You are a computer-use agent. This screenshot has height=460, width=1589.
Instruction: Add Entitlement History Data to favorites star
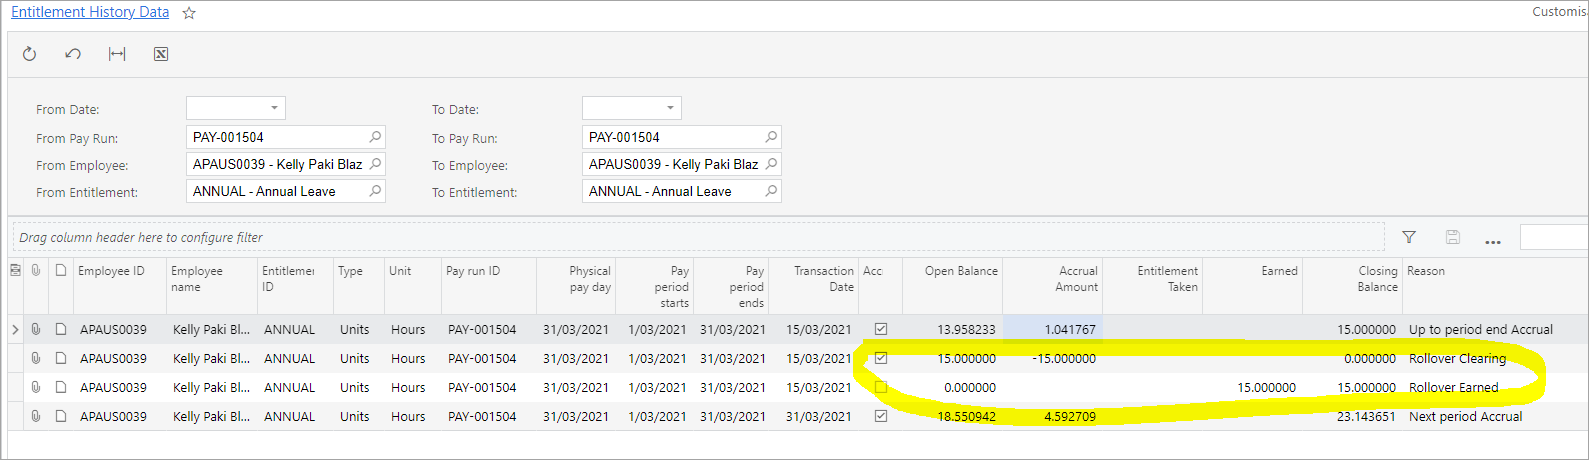point(189,13)
